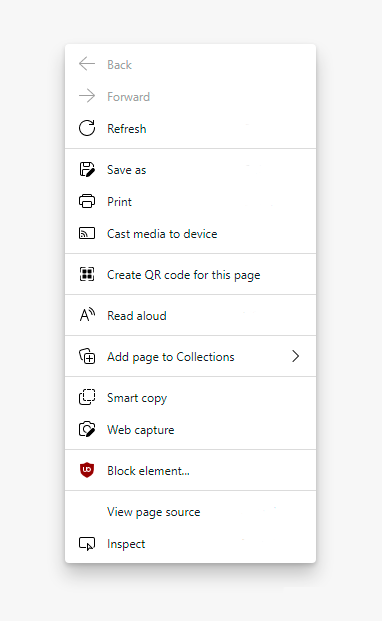The height and width of the screenshot is (621, 382).
Task: Click the printer icon
Action: point(87,201)
